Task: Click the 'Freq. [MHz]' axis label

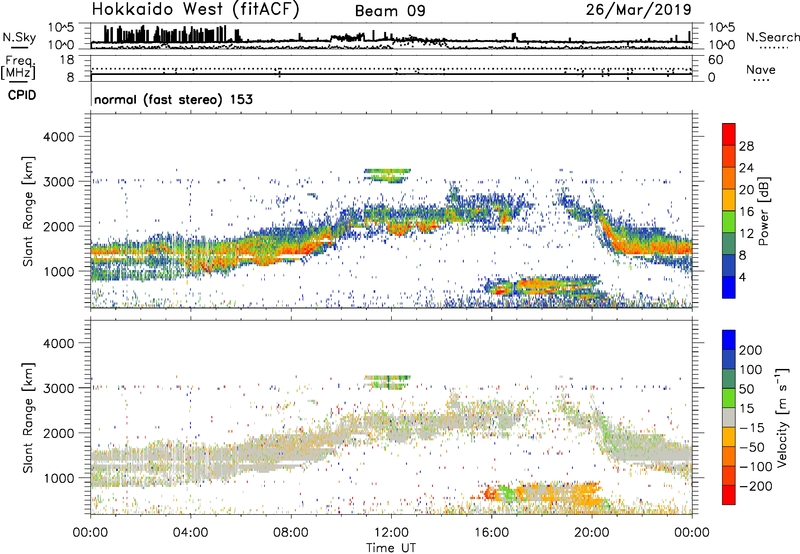Action: click(x=18, y=68)
